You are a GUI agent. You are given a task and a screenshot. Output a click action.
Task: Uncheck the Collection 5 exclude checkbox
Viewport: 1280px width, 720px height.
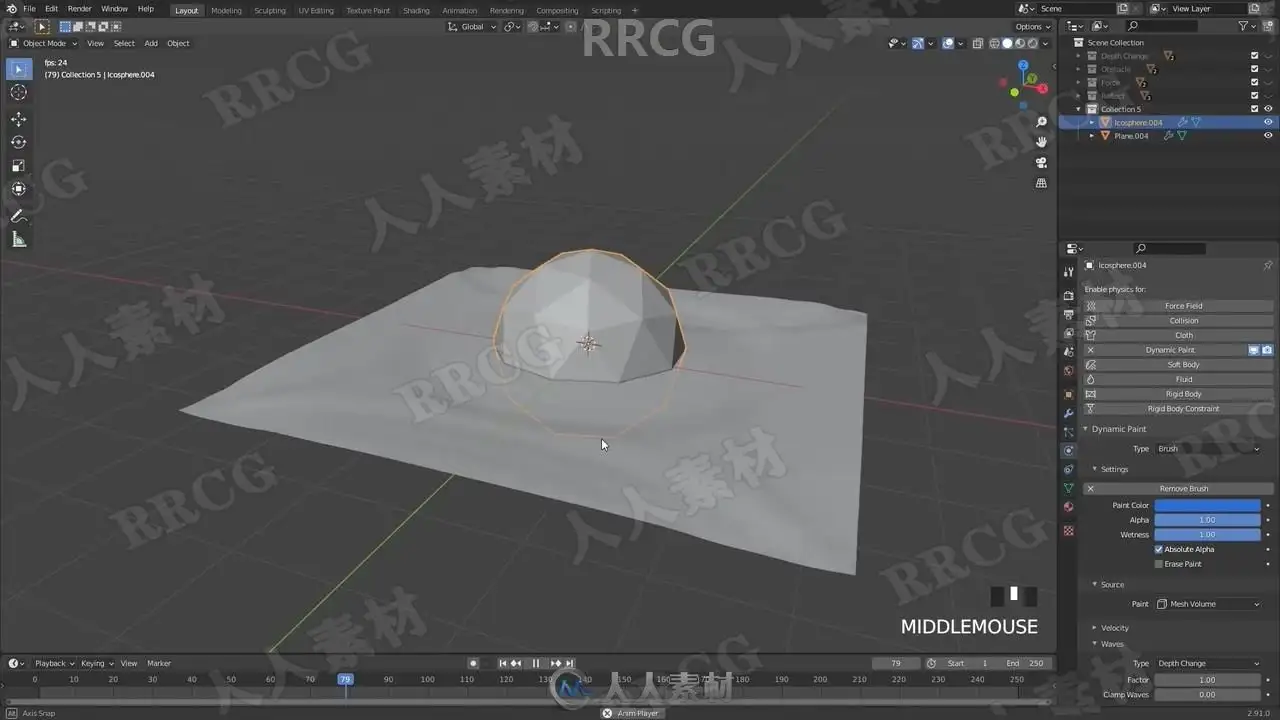pyautogui.click(x=1254, y=109)
